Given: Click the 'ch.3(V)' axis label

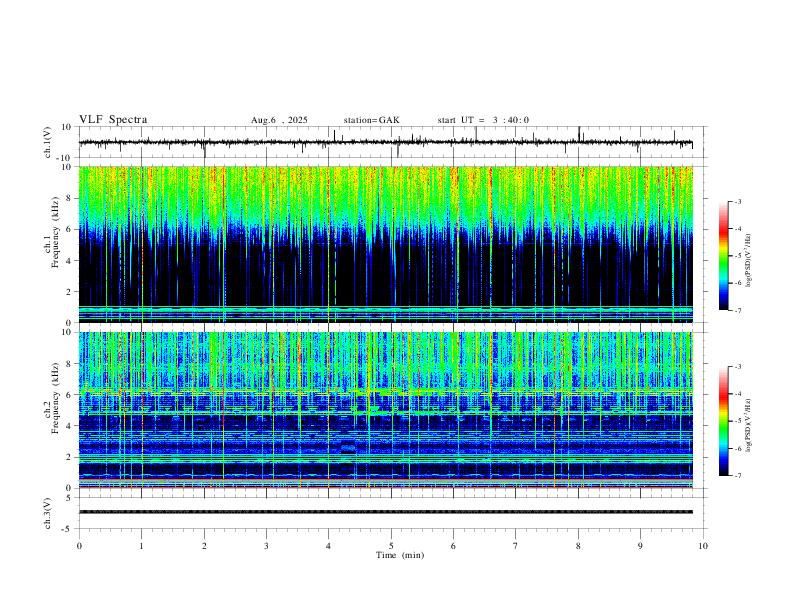Looking at the screenshot, I should [48, 513].
